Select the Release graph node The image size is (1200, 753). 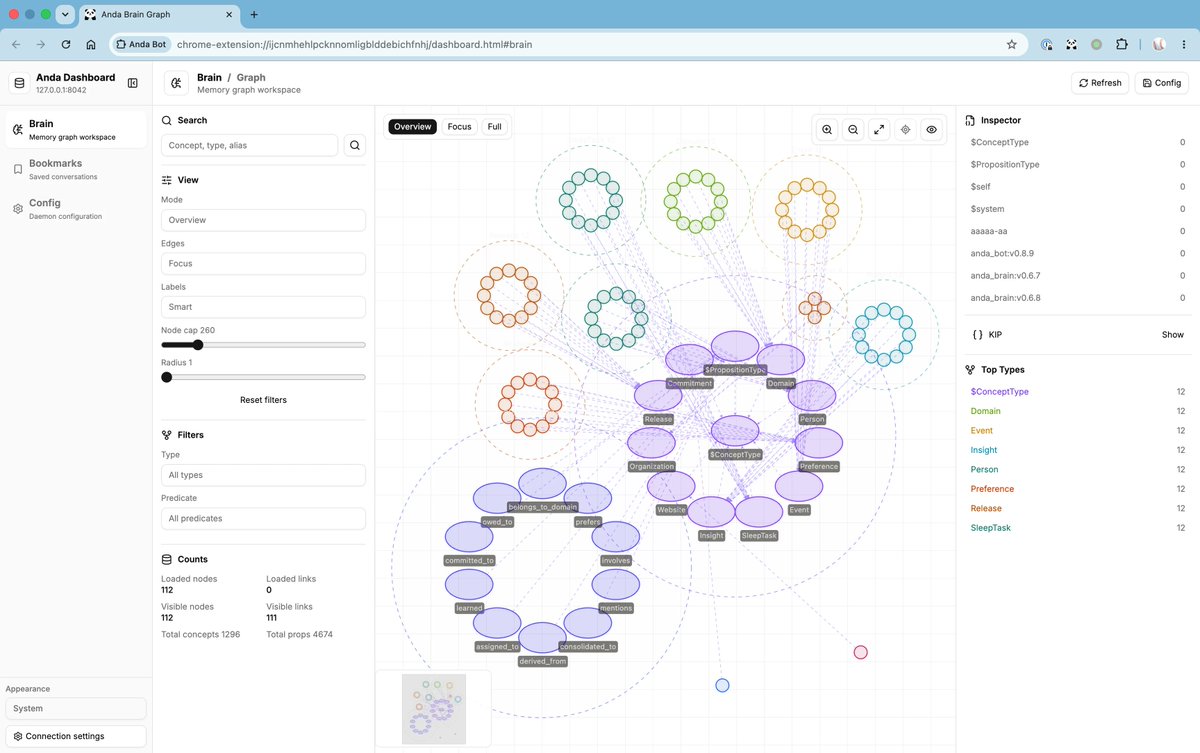(x=658, y=395)
